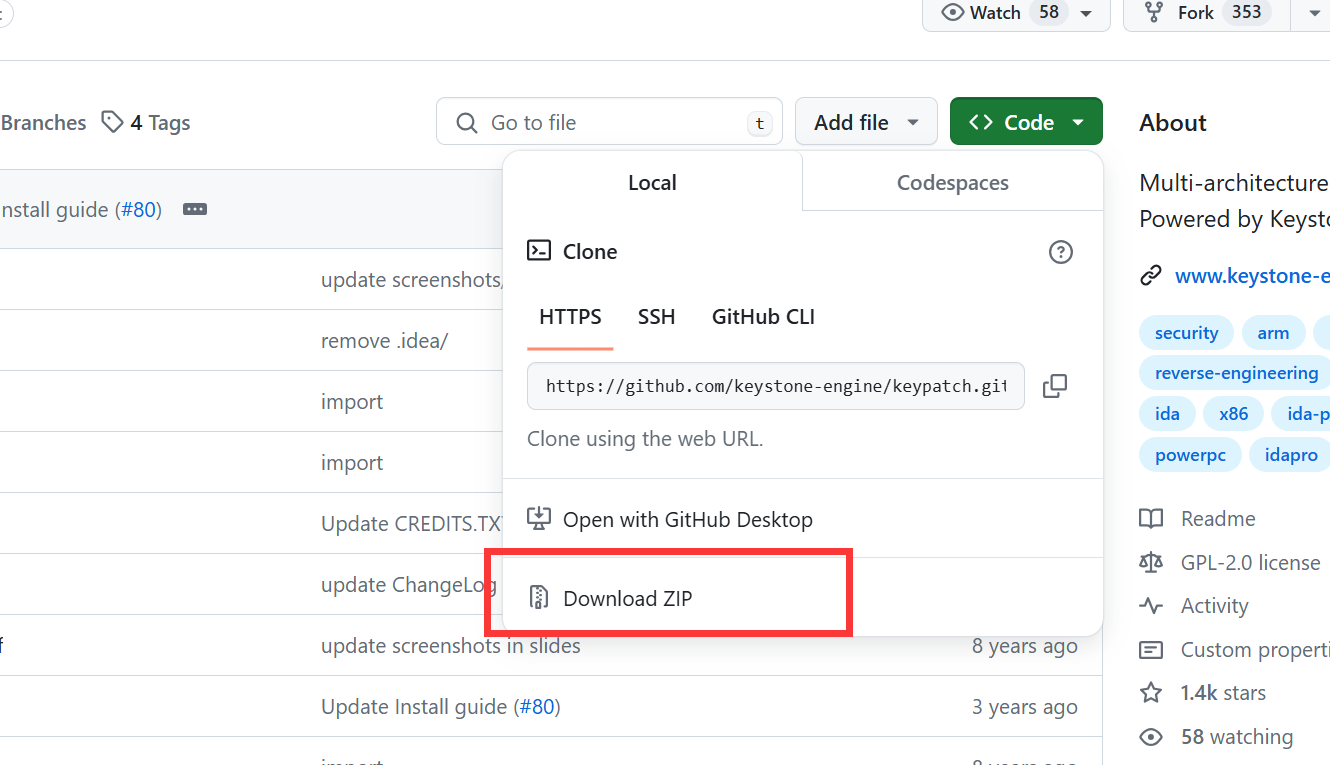1330x765 pixels.
Task: Click the '8 years ago' timestamp
Action: [x=1025, y=645]
